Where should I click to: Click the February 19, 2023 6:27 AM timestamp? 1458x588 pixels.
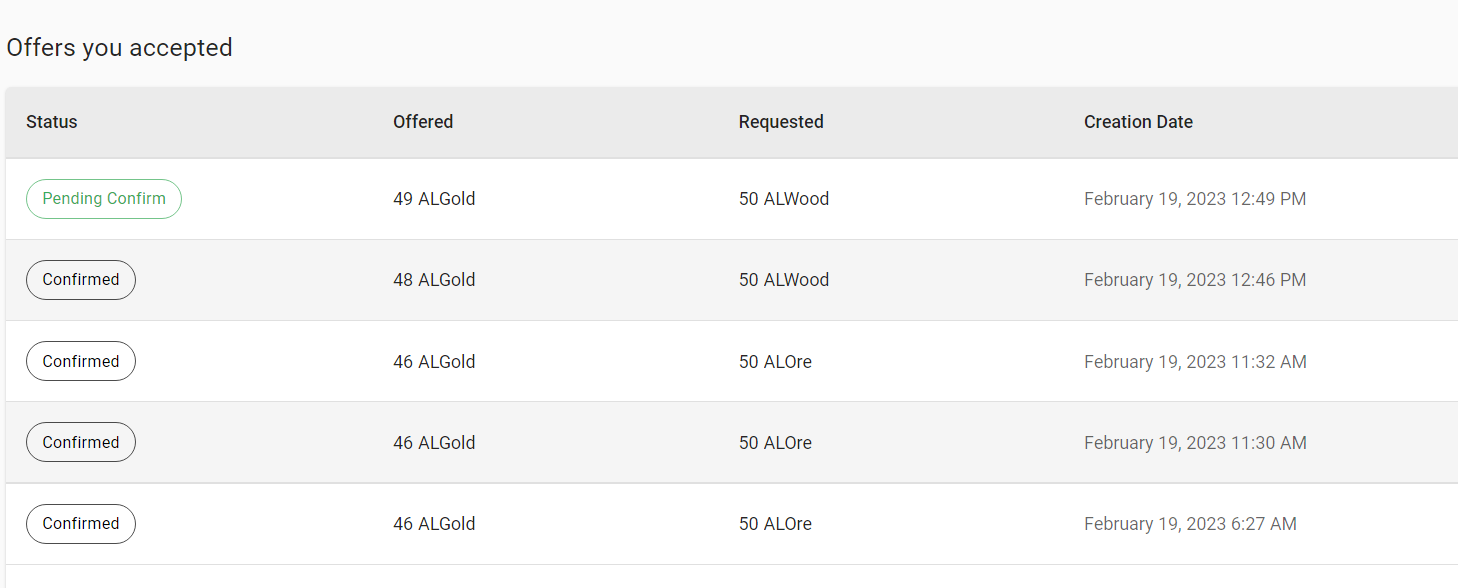point(1190,523)
